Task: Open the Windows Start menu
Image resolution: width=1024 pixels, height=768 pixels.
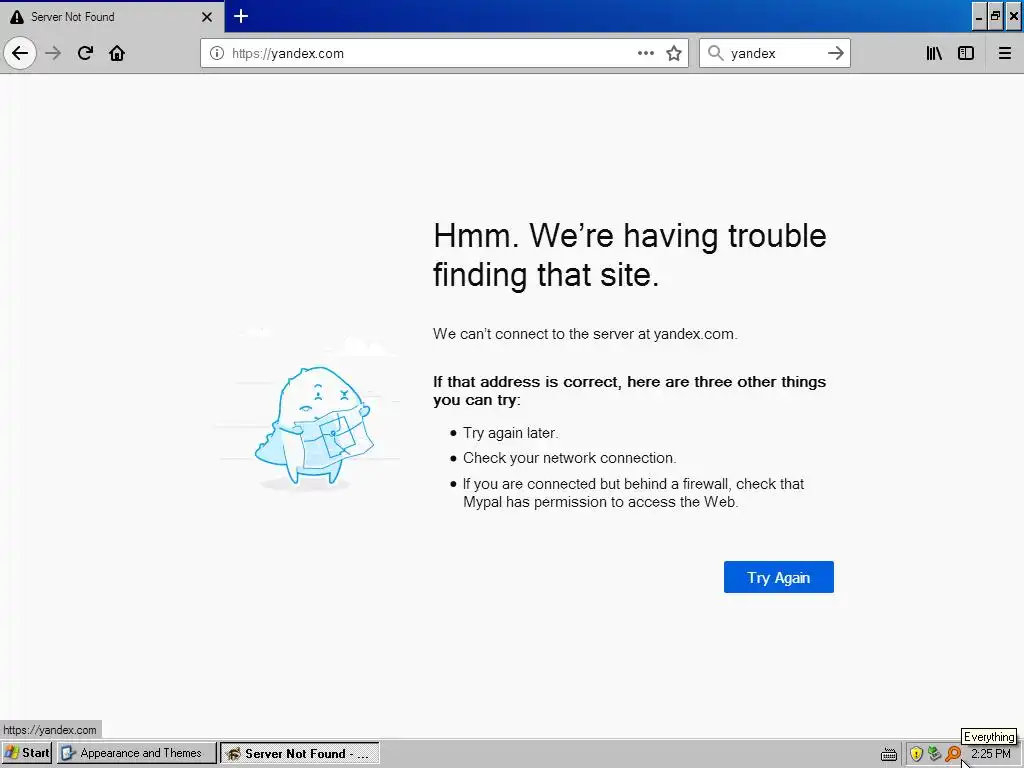Action: click(x=27, y=753)
